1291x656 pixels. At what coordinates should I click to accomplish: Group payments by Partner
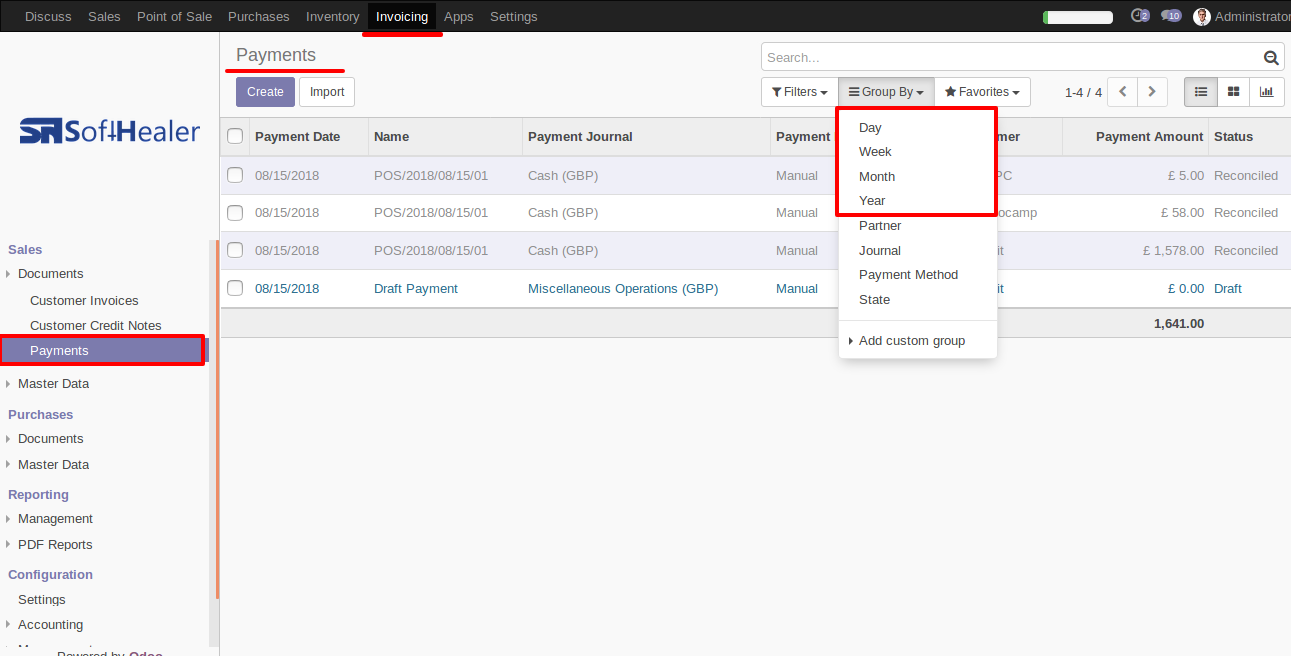pos(880,226)
